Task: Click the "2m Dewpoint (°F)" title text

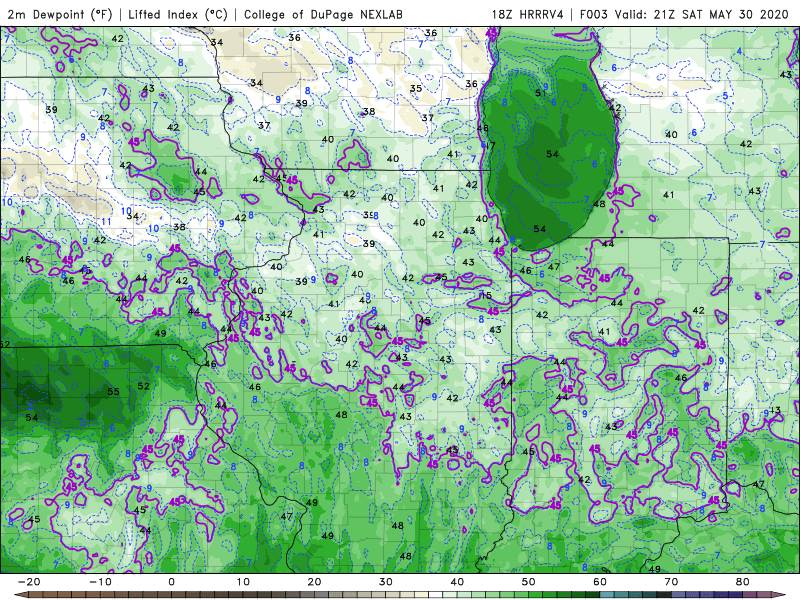Action: pyautogui.click(x=60, y=14)
